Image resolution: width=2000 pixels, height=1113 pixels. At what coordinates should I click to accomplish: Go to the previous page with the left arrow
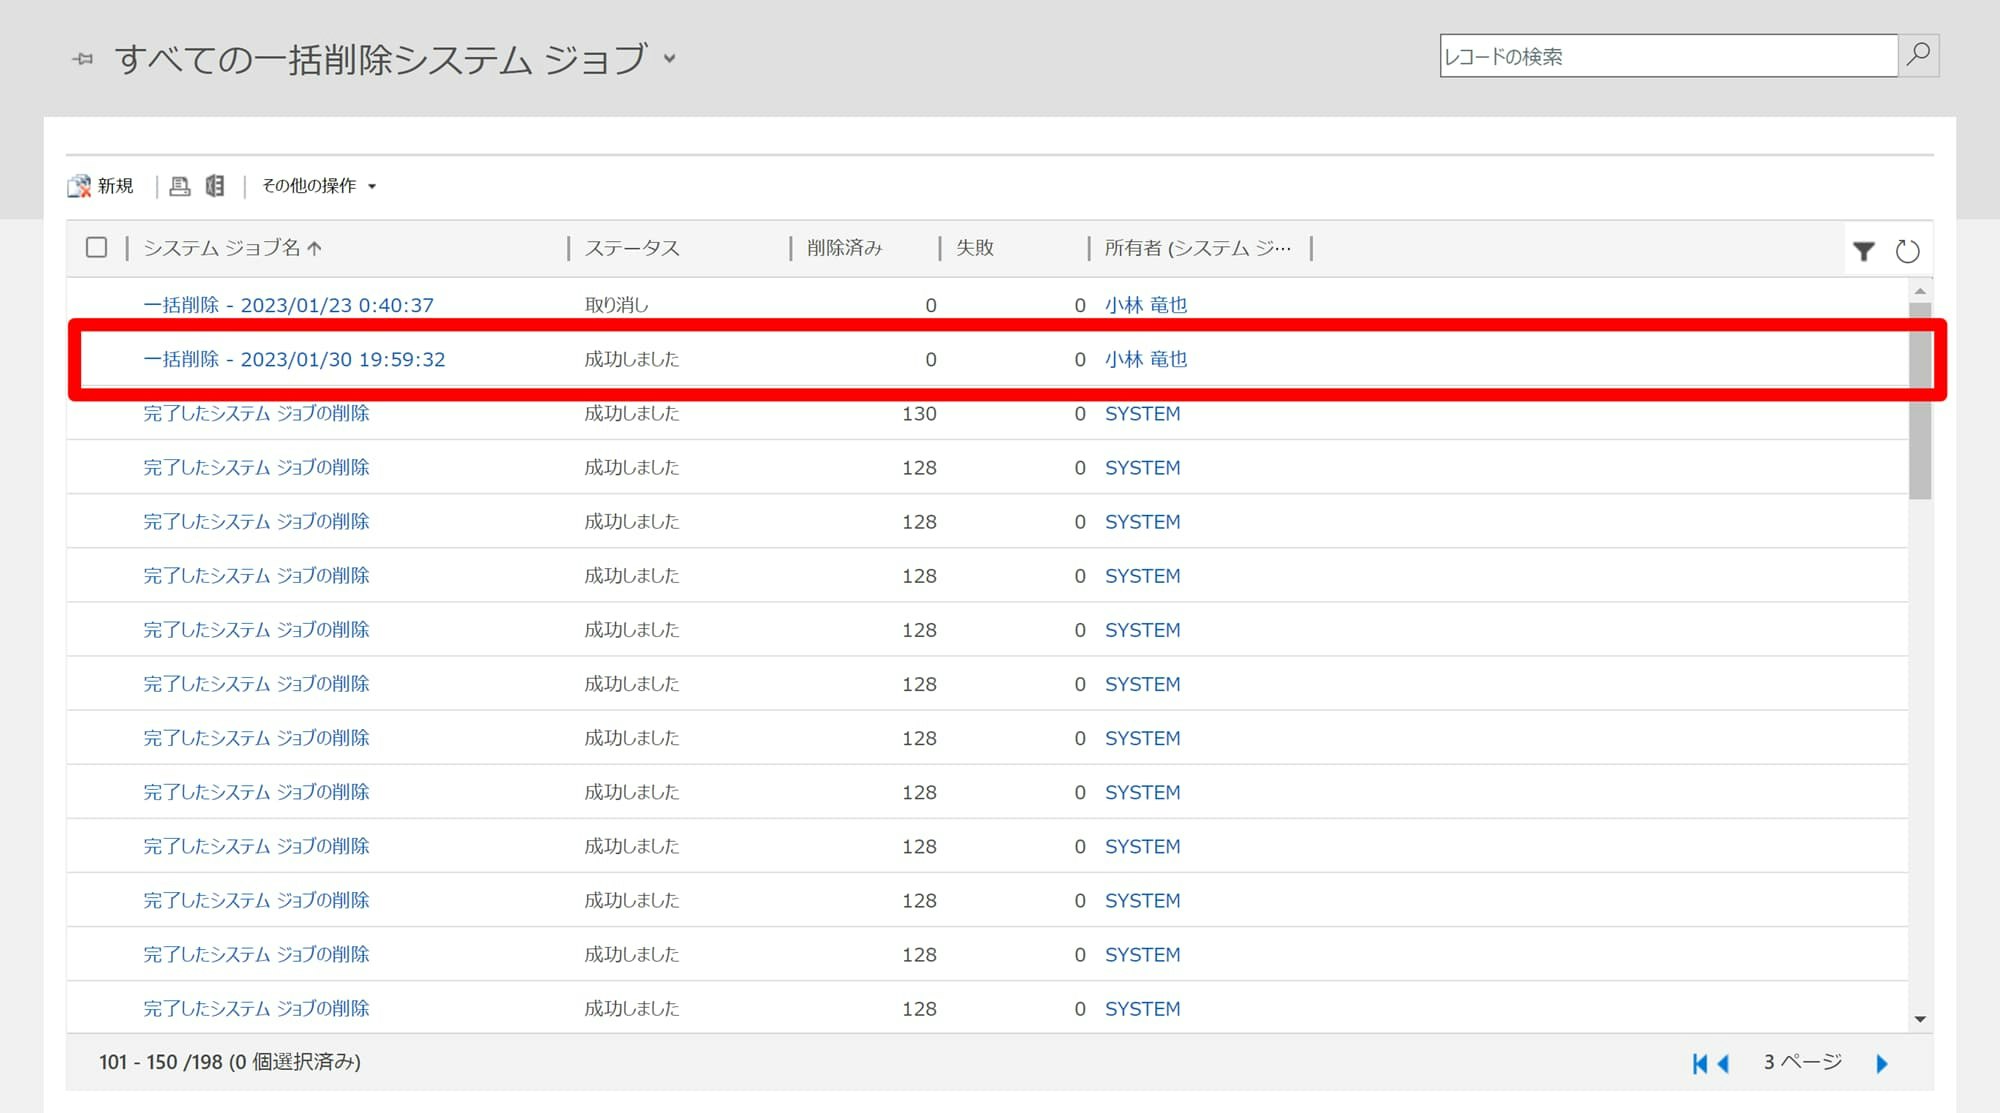pos(1723,1063)
